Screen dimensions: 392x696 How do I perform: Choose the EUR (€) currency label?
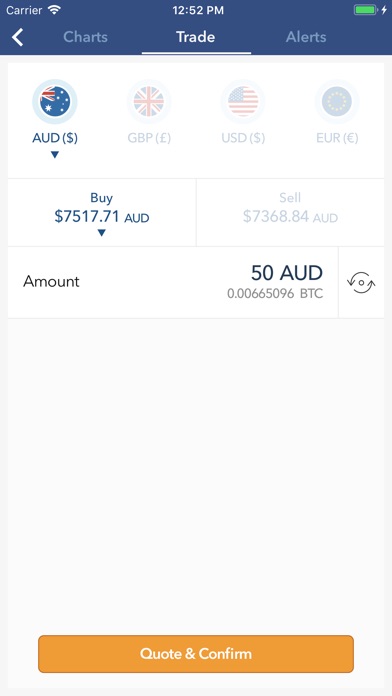click(337, 138)
